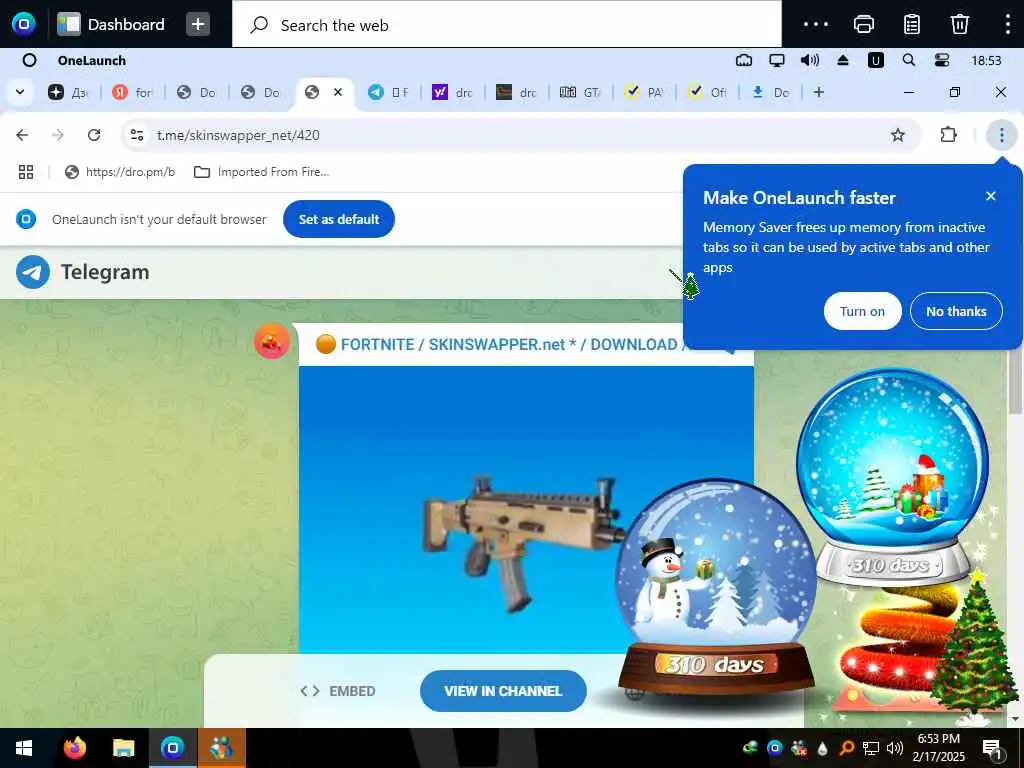This screenshot has height=768, width=1024.
Task: Open the toggle switches icon in the title bar
Action: [x=942, y=61]
